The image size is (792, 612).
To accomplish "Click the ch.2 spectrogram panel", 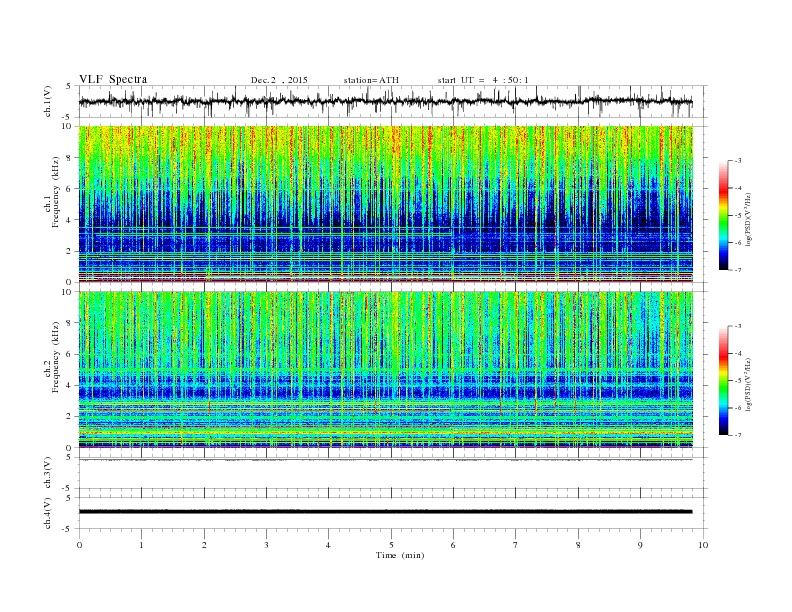I will click(386, 370).
